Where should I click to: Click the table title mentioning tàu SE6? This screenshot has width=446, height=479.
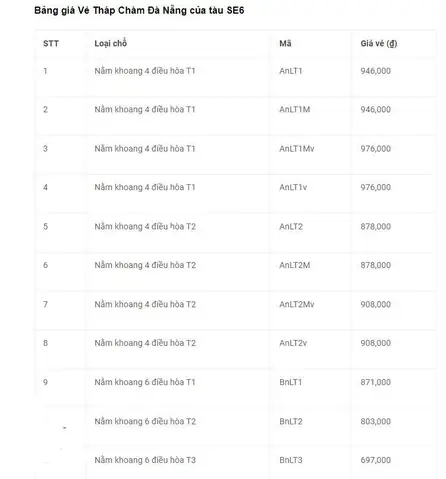[139, 10]
